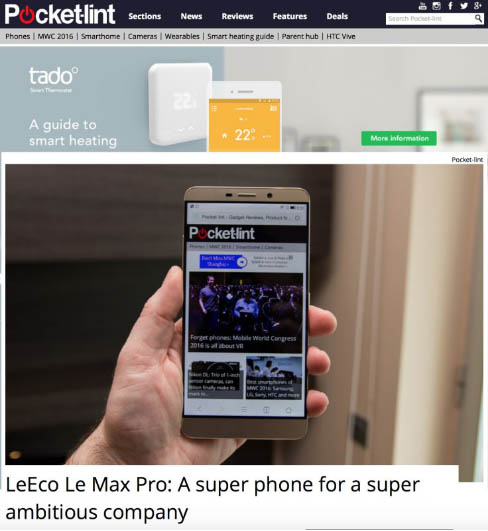Go to the Features section

coord(290,16)
